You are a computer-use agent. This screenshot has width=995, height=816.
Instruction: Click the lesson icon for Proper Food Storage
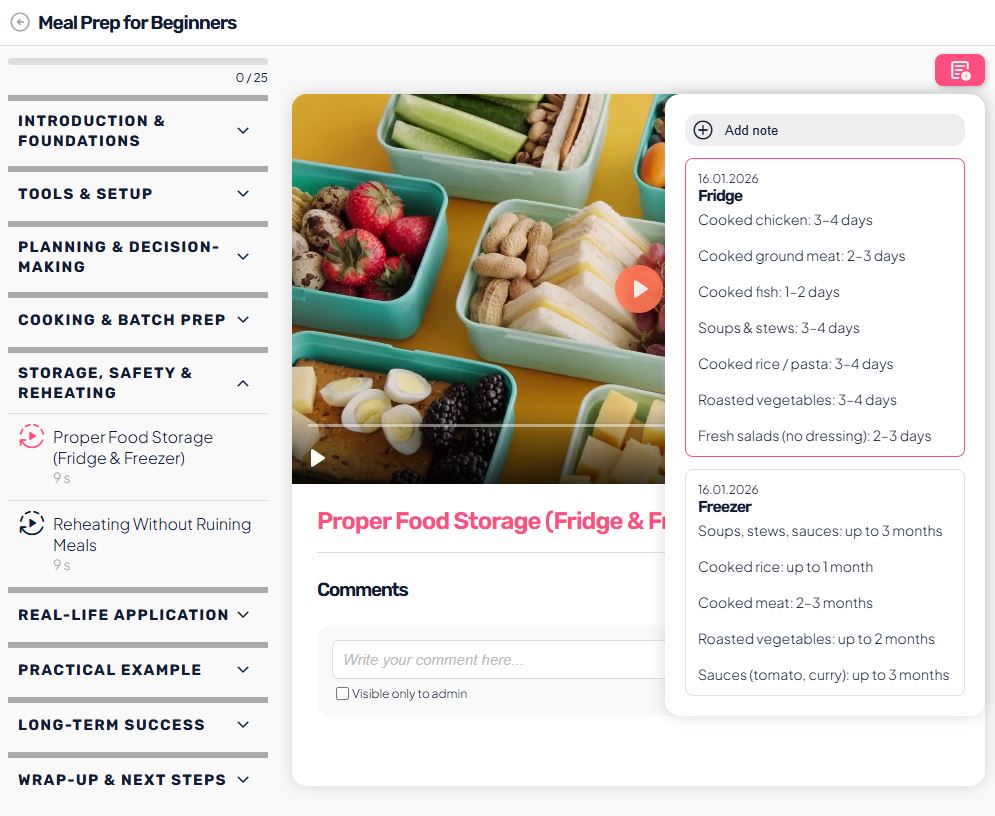[x=31, y=437]
